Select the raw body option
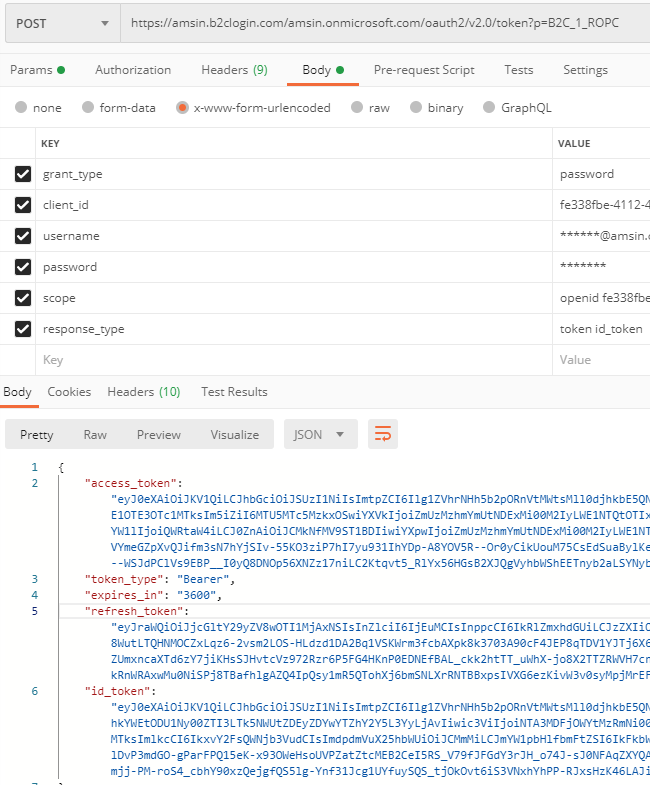This screenshot has width=650, height=785. (357, 107)
